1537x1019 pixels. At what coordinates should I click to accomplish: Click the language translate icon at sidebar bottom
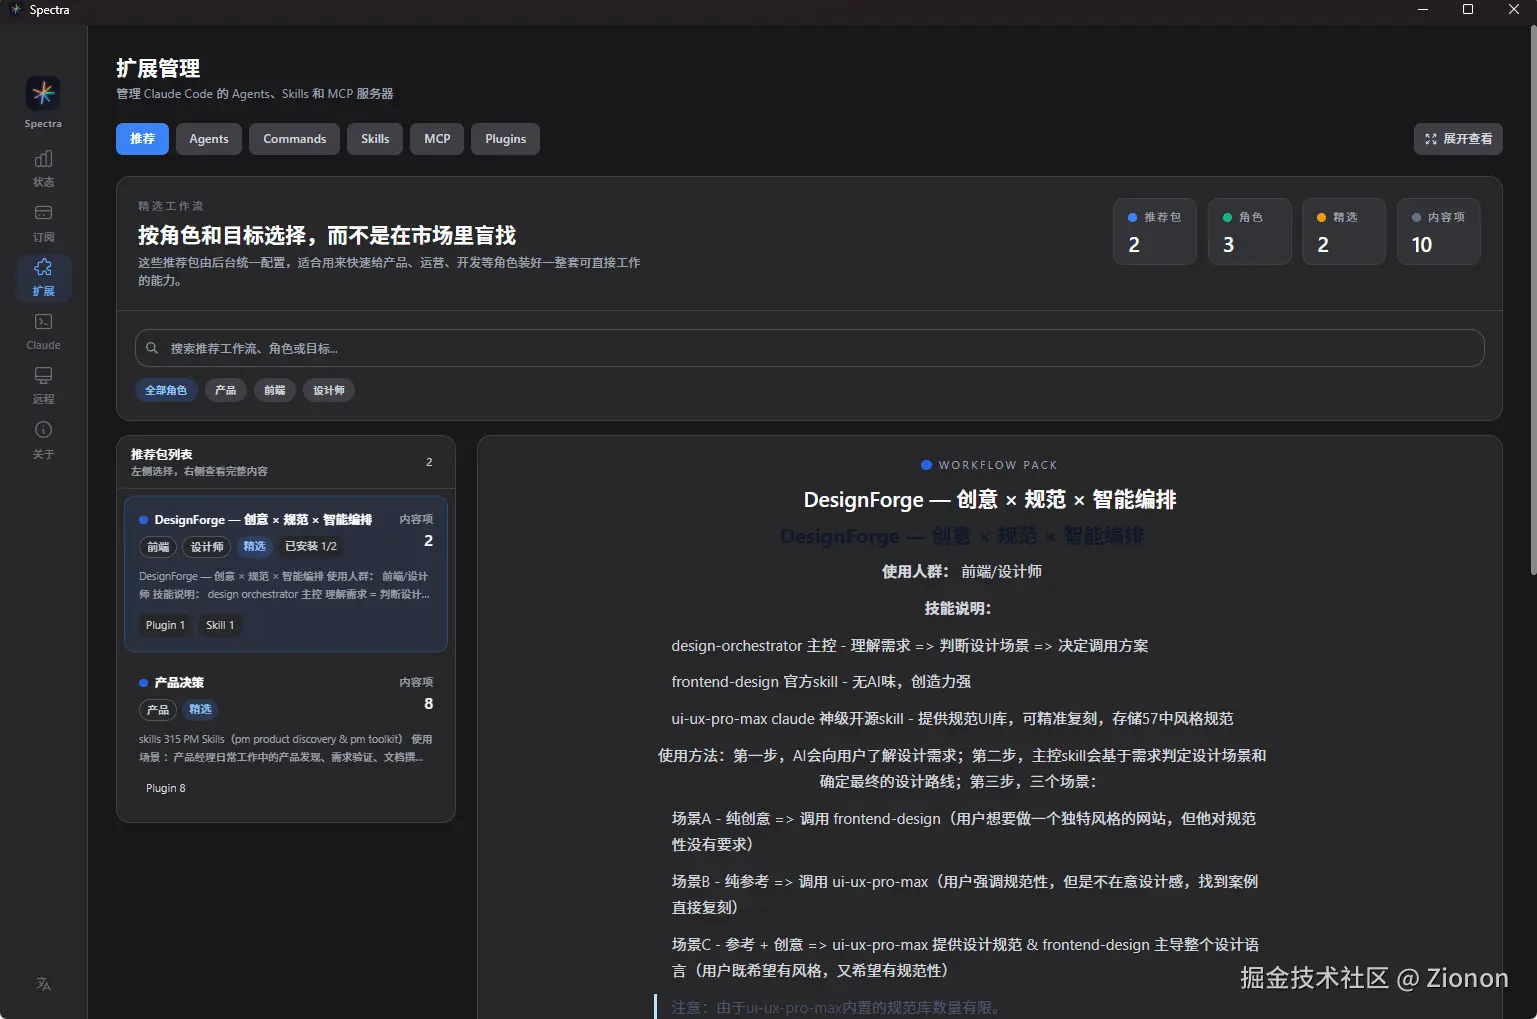tap(43, 984)
